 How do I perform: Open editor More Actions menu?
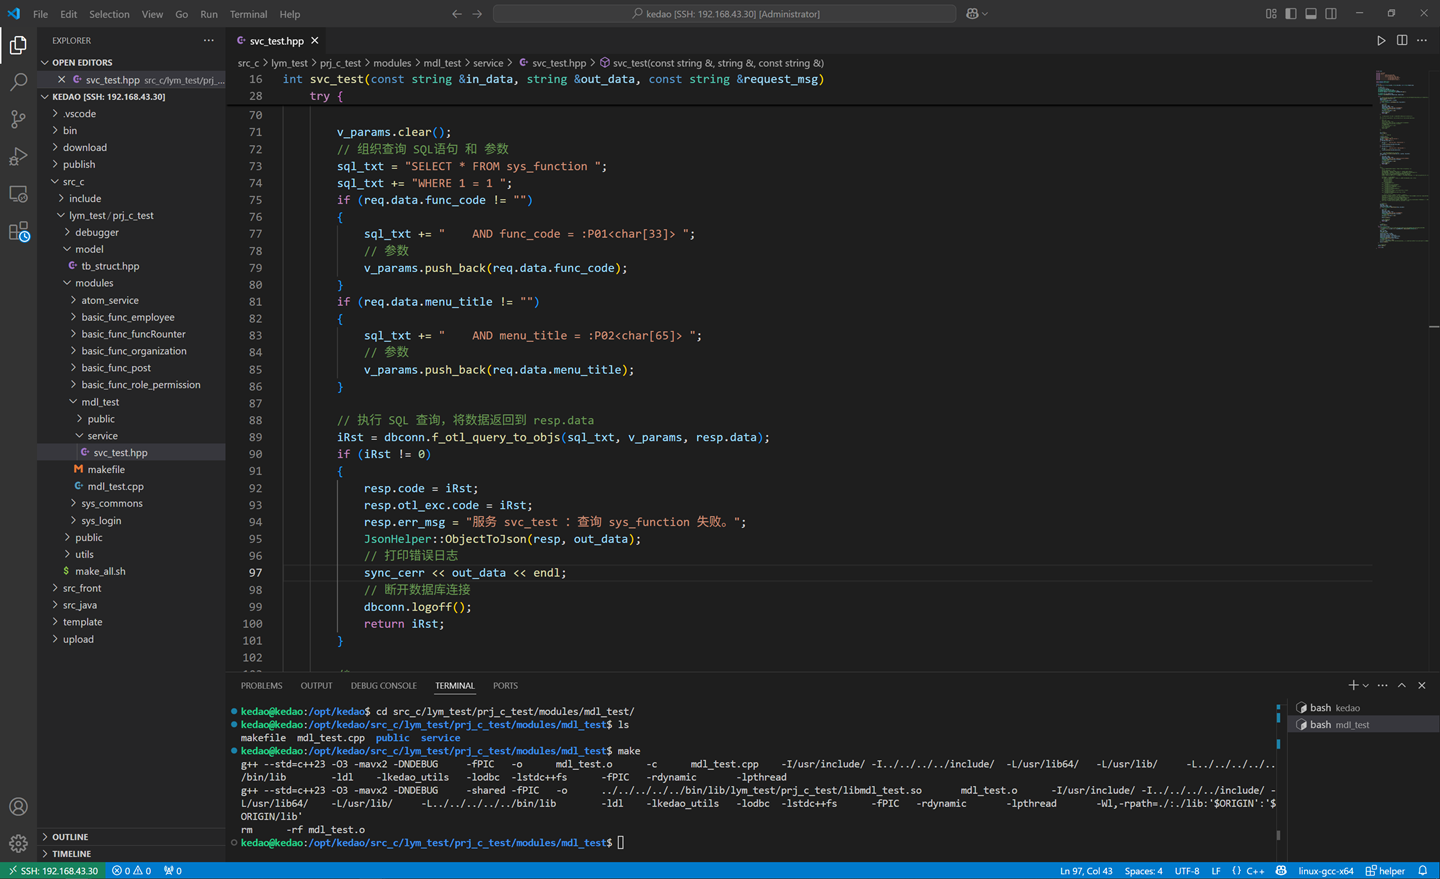1422,41
